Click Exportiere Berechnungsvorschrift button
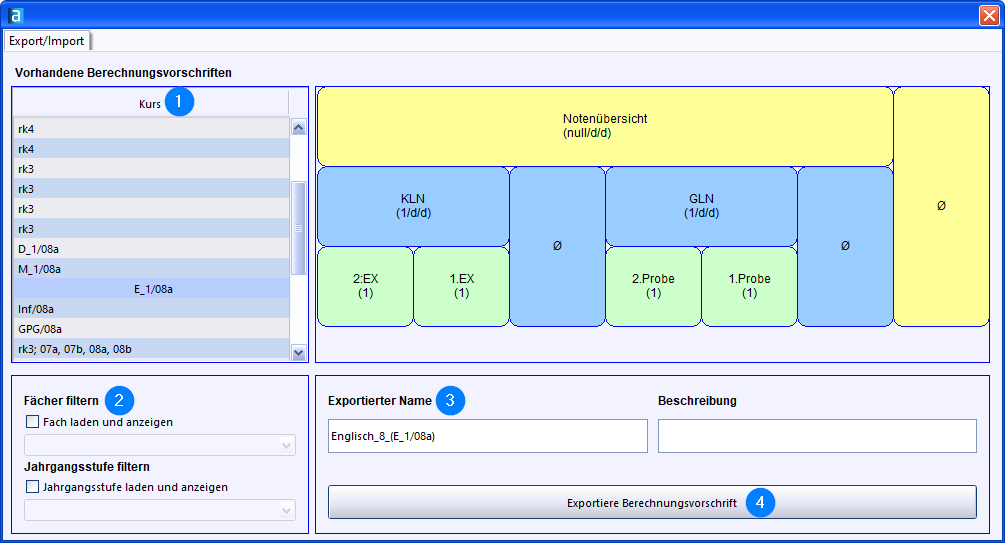Viewport: 1005px width, 543px height. pyautogui.click(x=652, y=502)
